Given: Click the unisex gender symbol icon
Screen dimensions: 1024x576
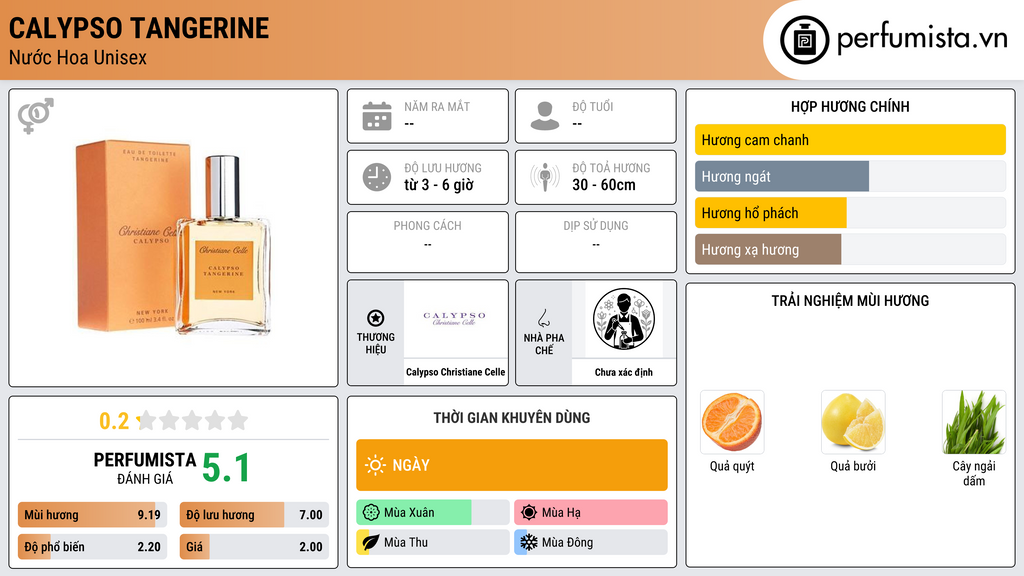Looking at the screenshot, I should [x=36, y=116].
